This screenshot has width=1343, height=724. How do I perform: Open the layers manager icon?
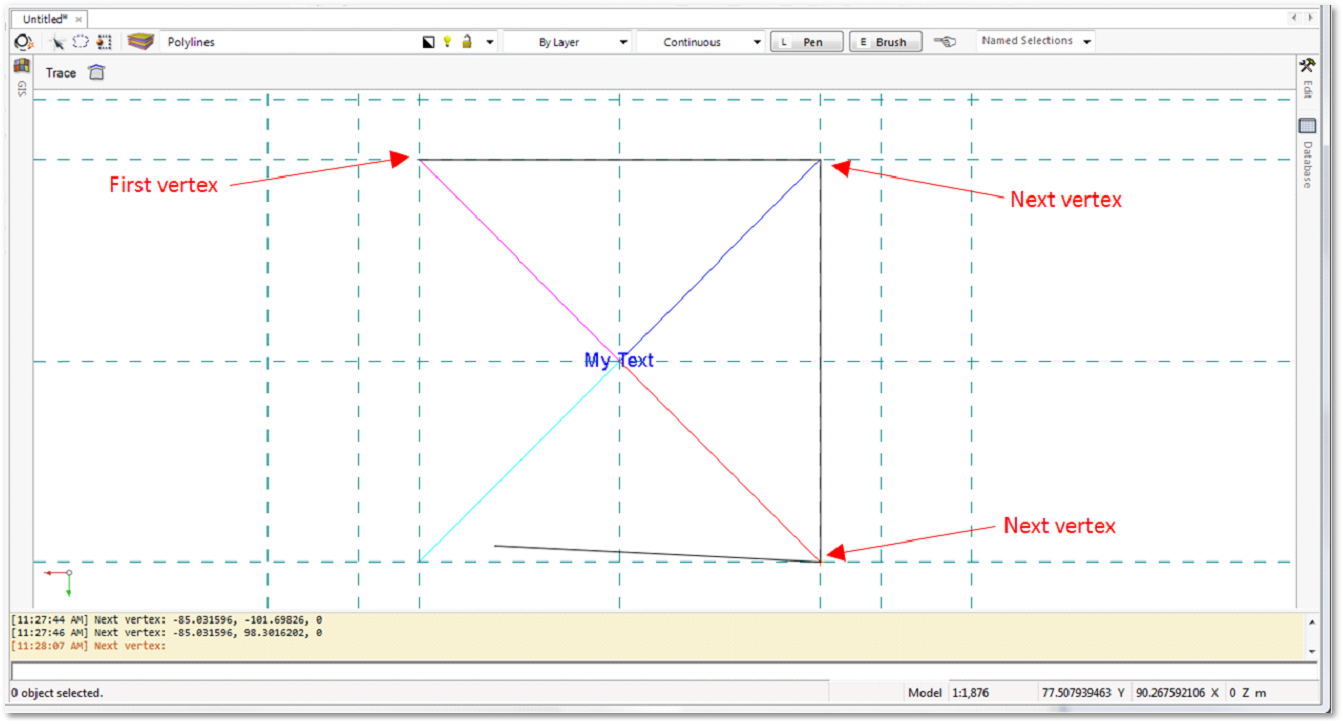pos(141,42)
